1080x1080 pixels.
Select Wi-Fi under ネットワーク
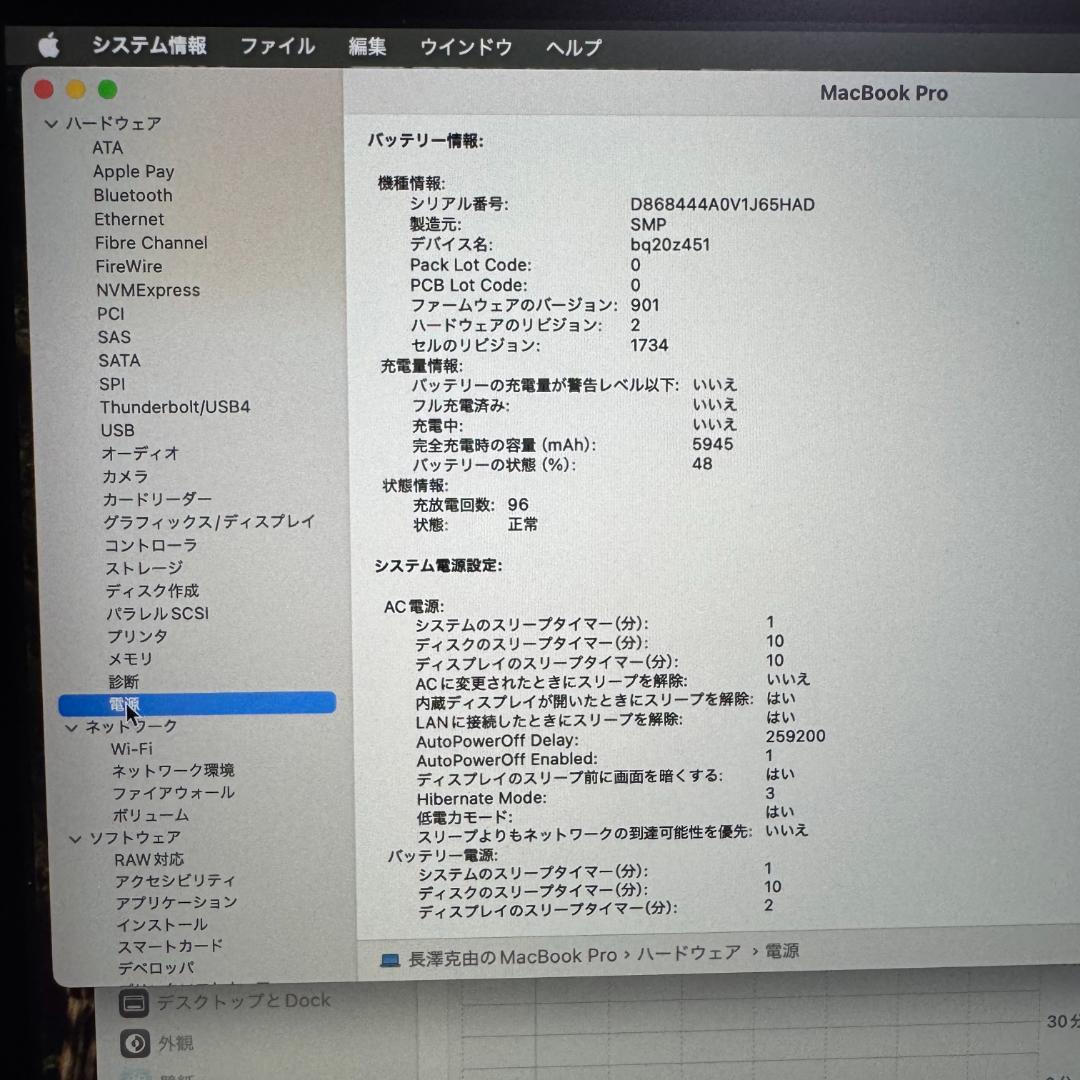tap(131, 748)
